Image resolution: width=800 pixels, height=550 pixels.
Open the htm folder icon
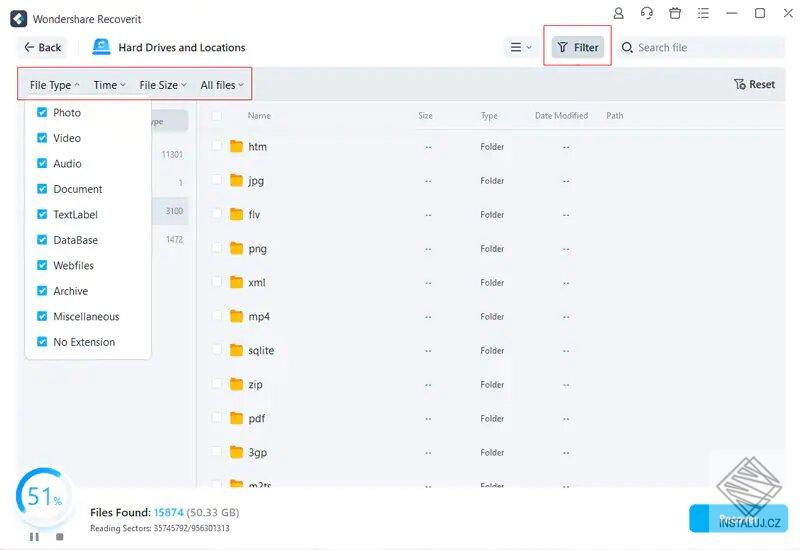pyautogui.click(x=236, y=146)
